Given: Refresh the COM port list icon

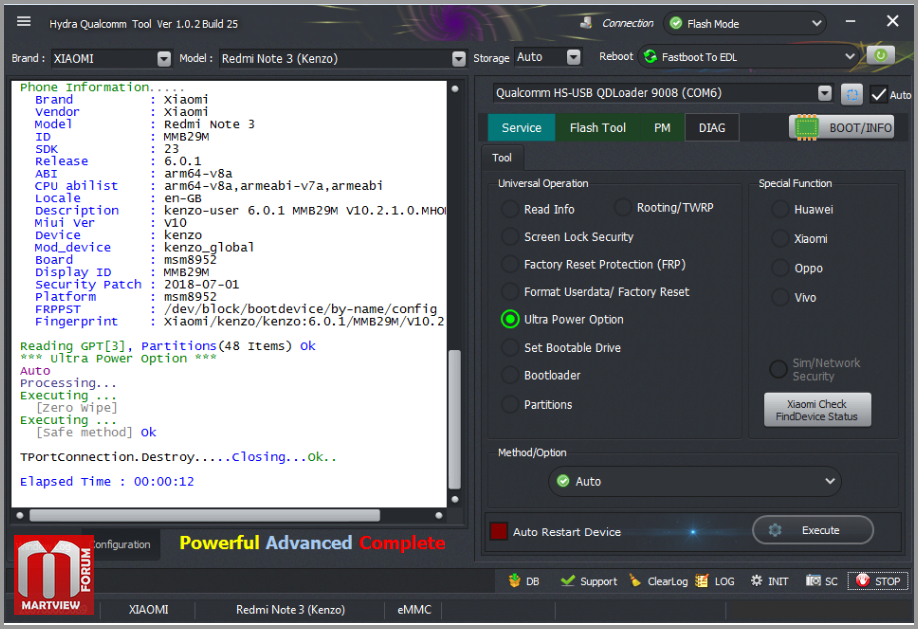Looking at the screenshot, I should click(851, 94).
